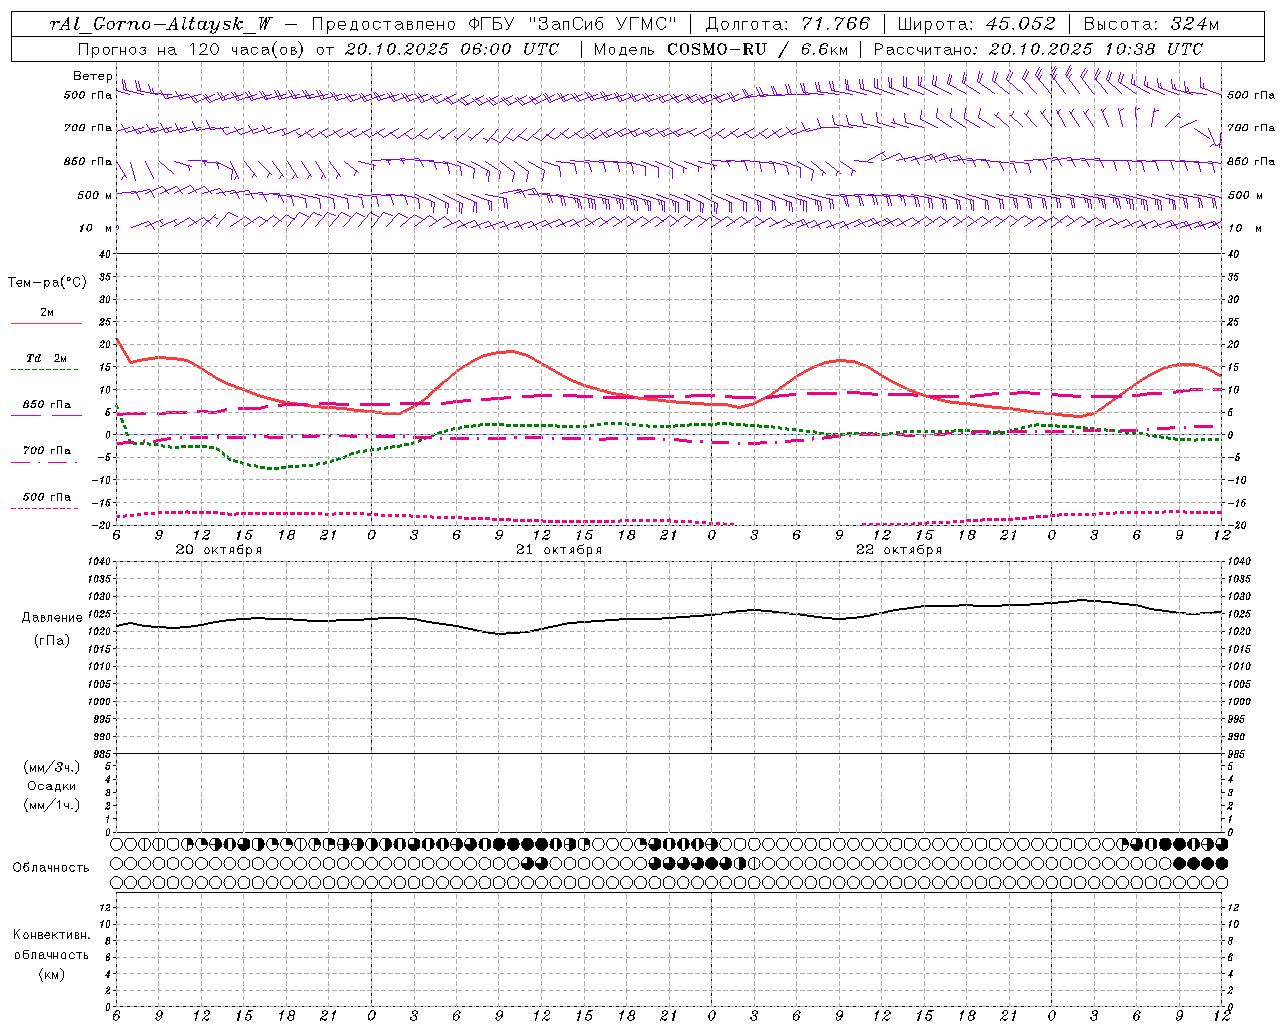This screenshot has width=1280, height=1024.
Task: Click the date label 21 октября
Action: [x=559, y=550]
